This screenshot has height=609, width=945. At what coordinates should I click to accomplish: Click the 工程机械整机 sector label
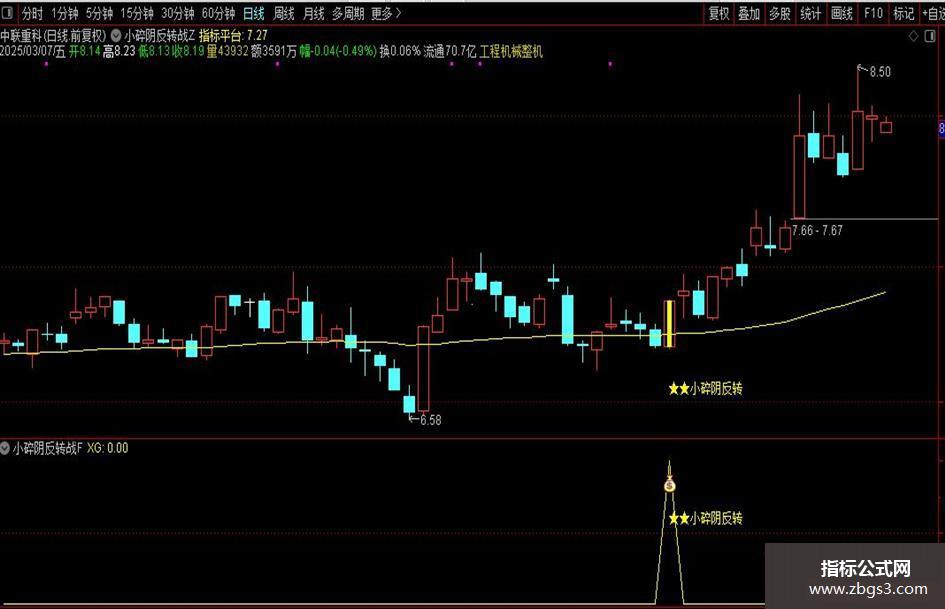511,51
